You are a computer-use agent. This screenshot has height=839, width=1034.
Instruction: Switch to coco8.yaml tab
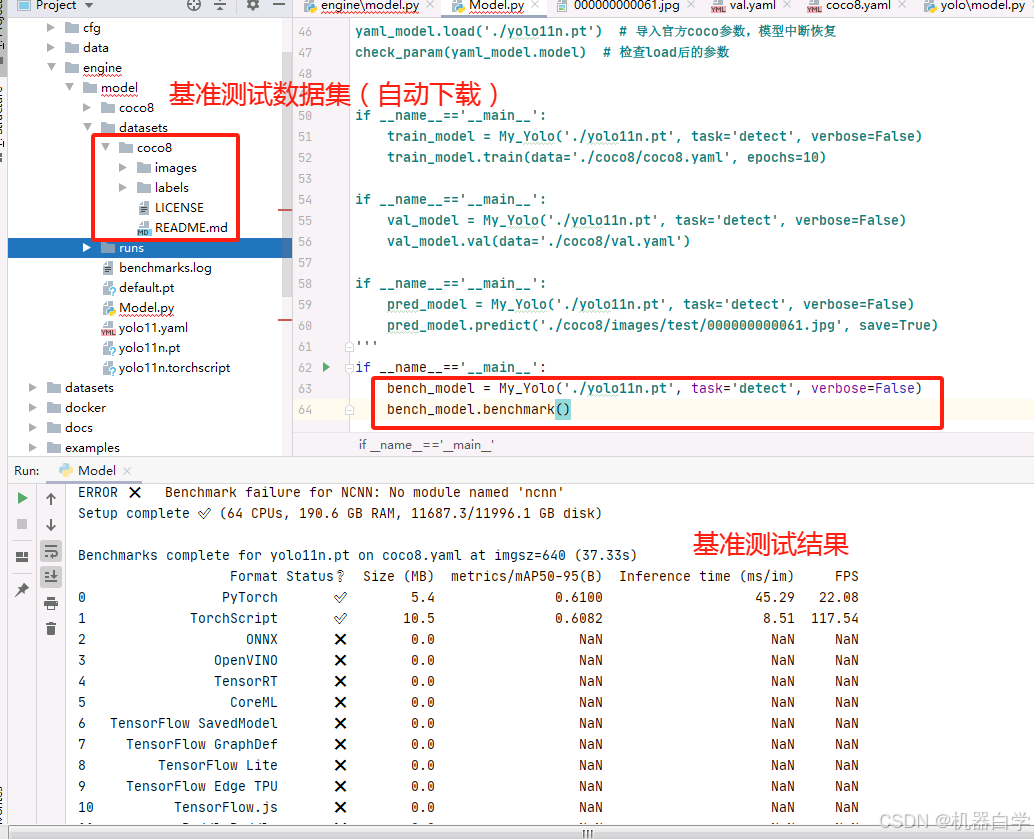tap(858, 5)
